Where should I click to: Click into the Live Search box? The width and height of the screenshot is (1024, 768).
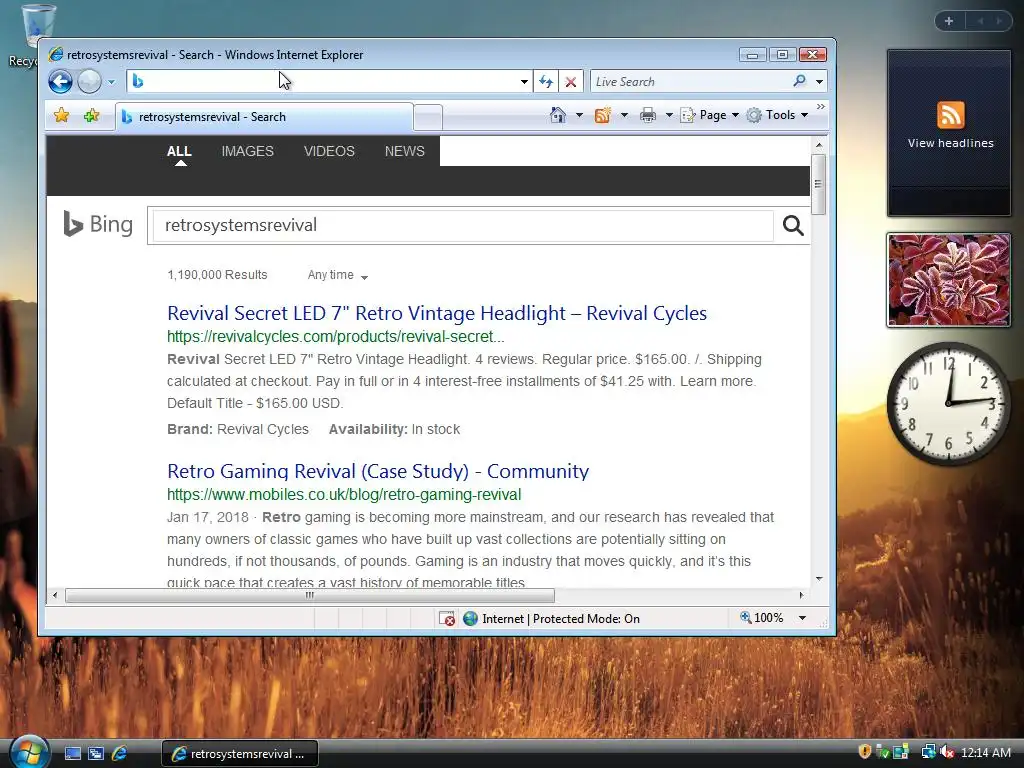click(x=690, y=82)
